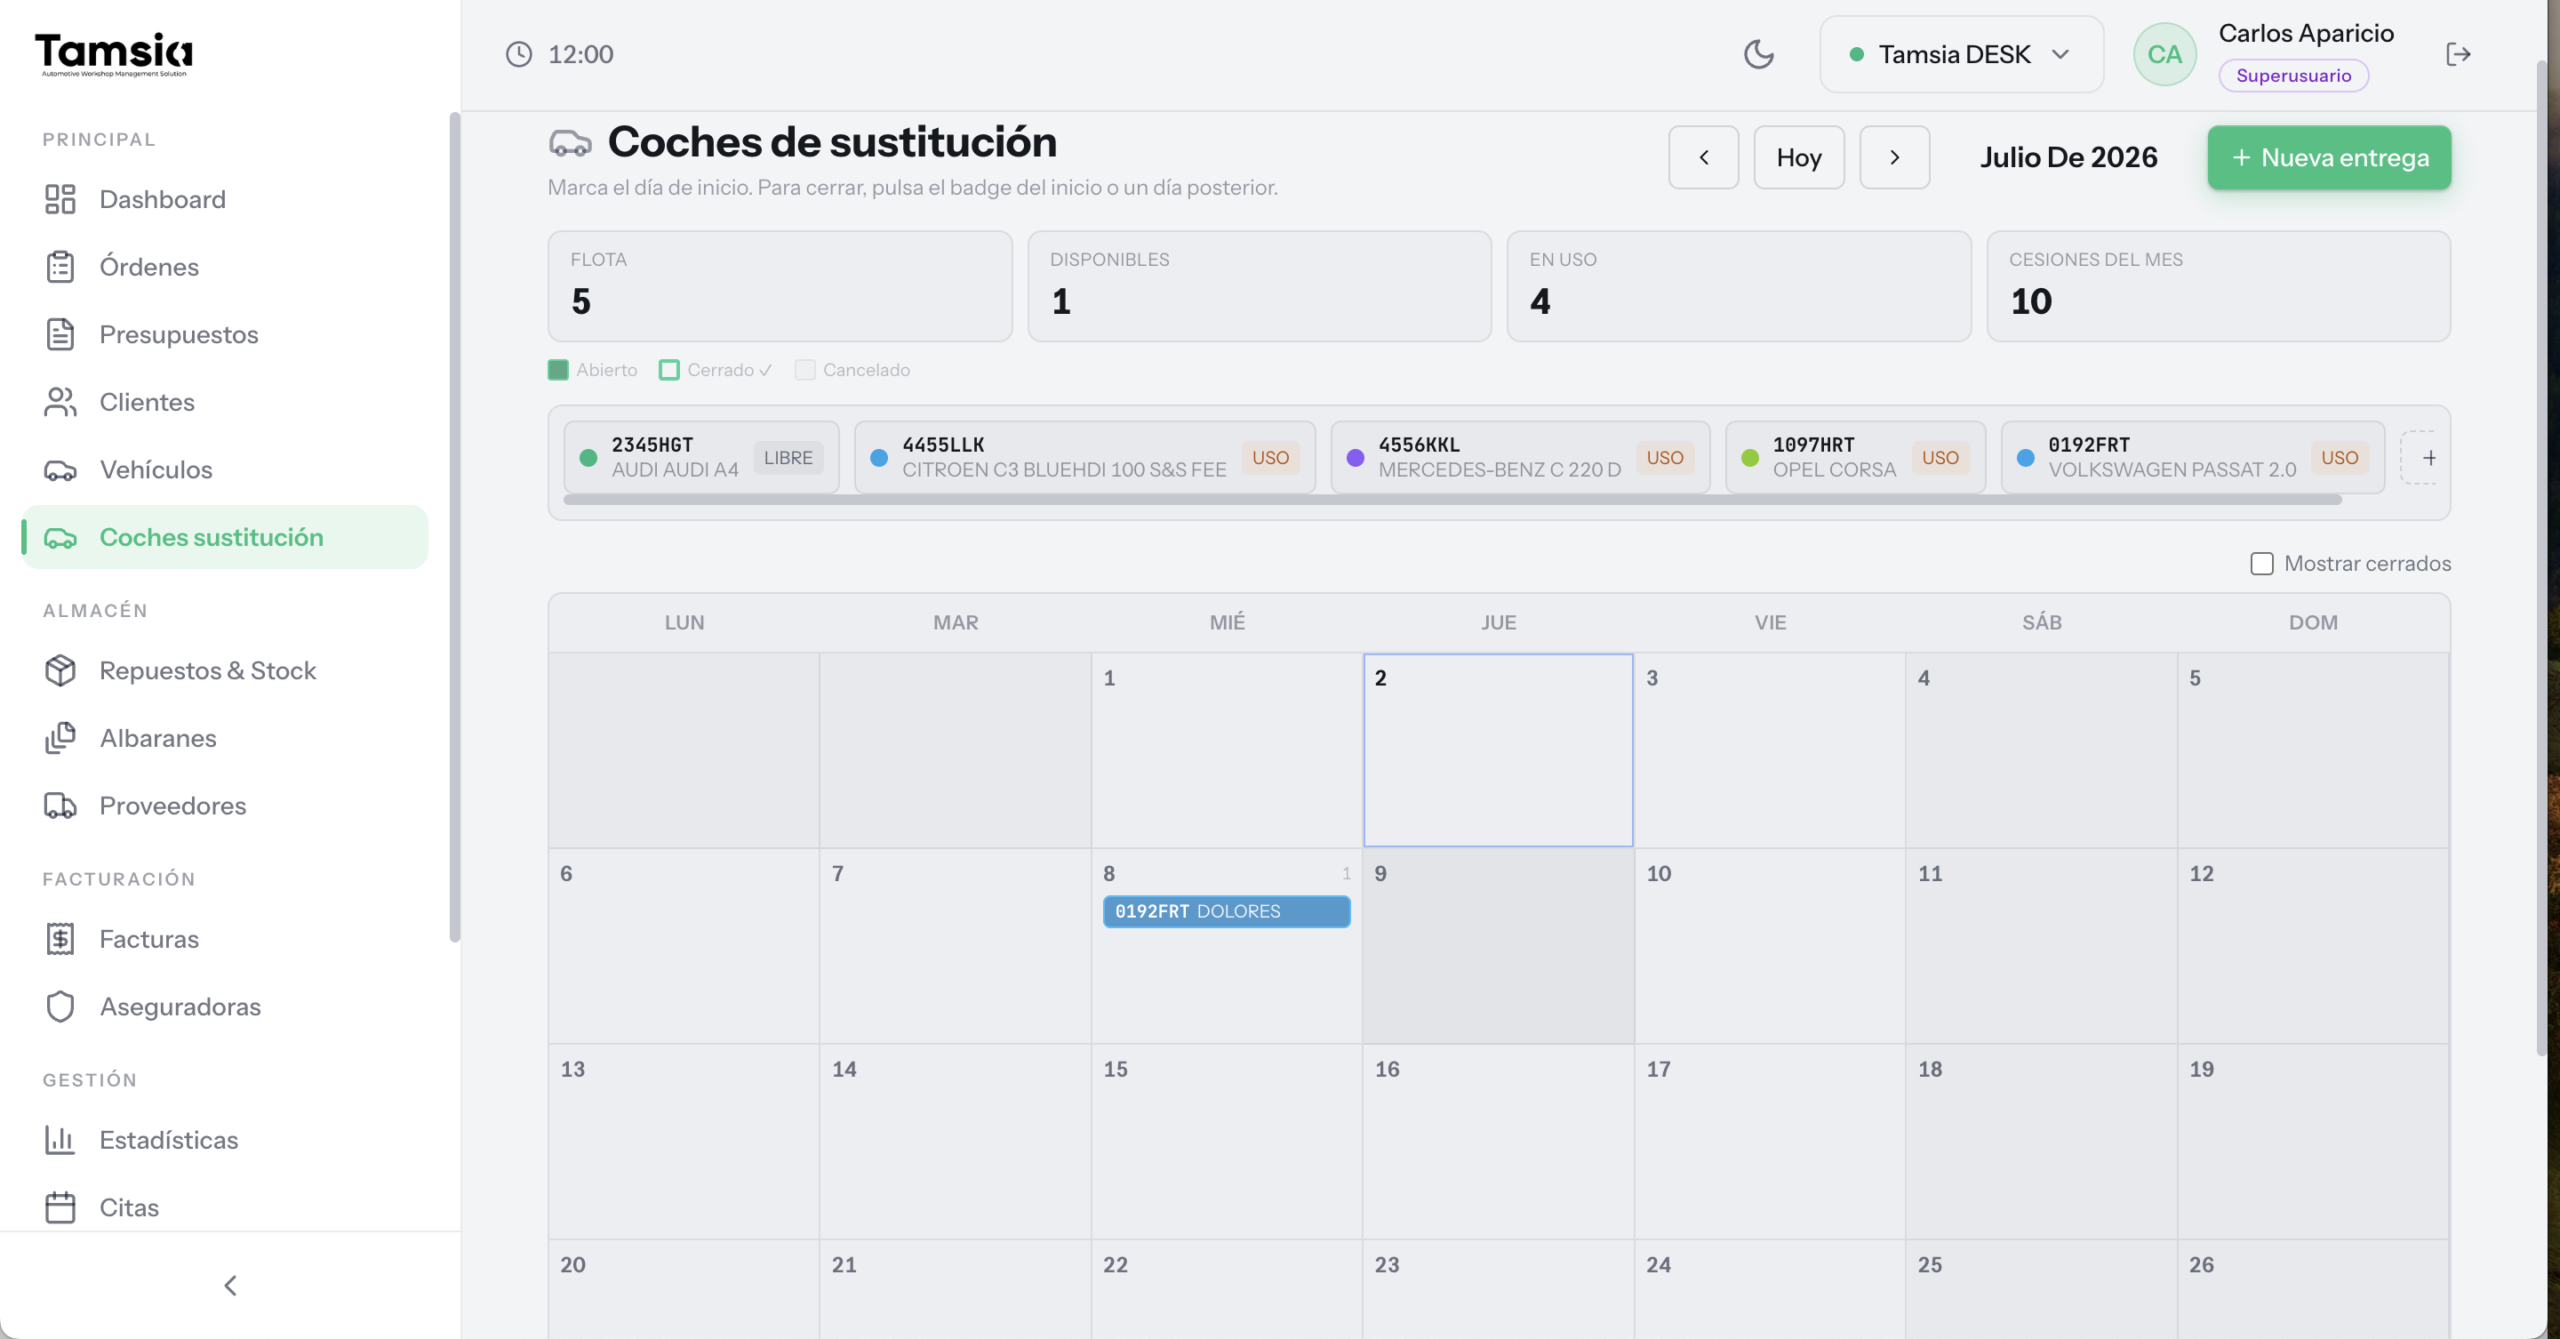Viewport: 2560px width, 1339px height.
Task: Open the Proveedores menu item label
Action: [x=173, y=806]
